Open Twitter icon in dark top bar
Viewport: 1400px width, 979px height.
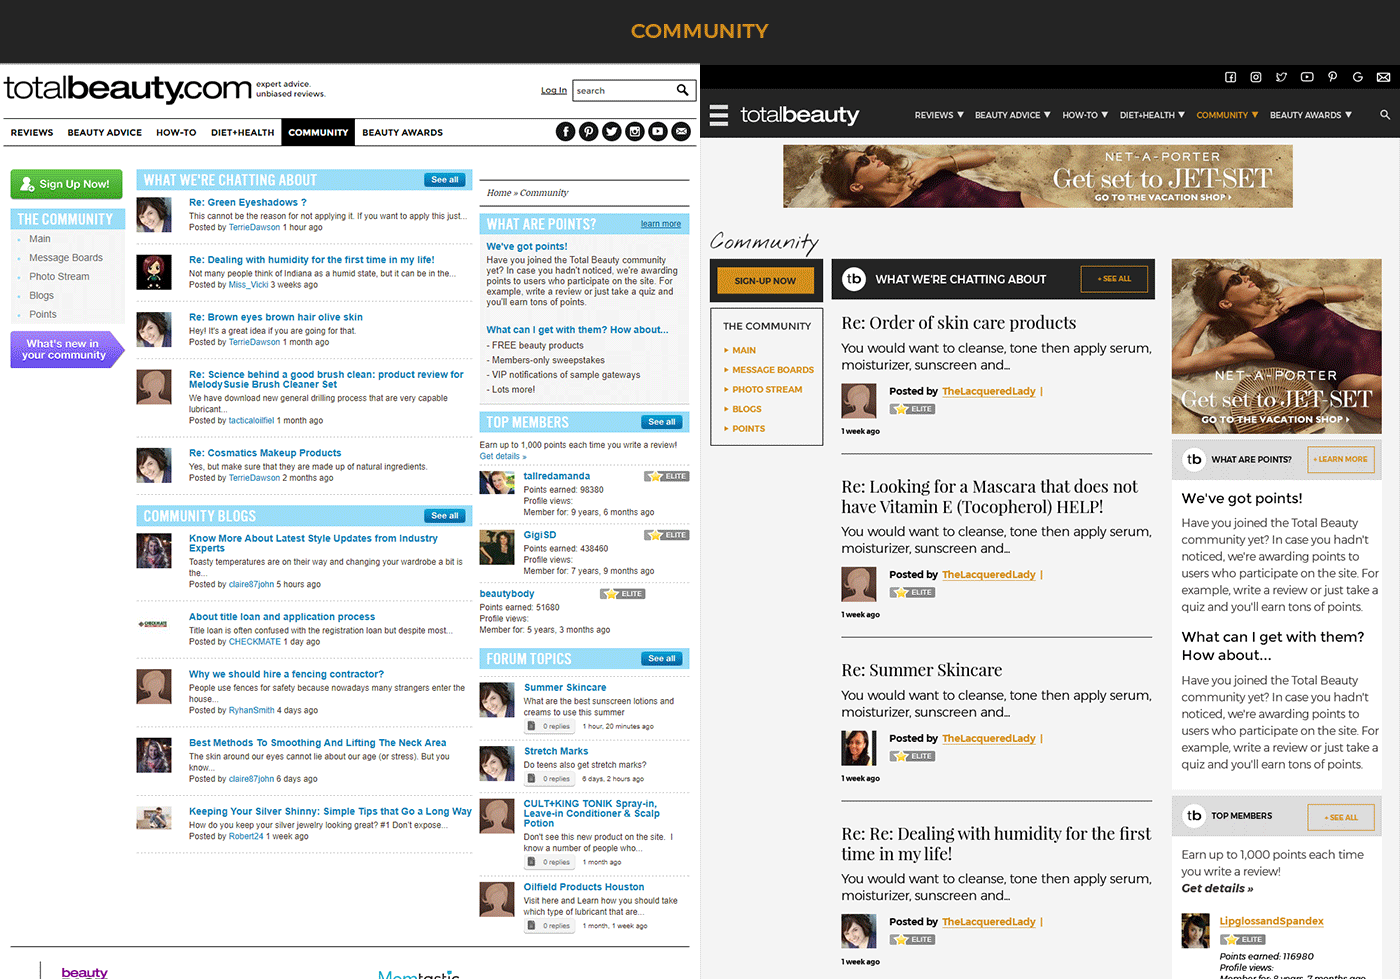point(1281,77)
